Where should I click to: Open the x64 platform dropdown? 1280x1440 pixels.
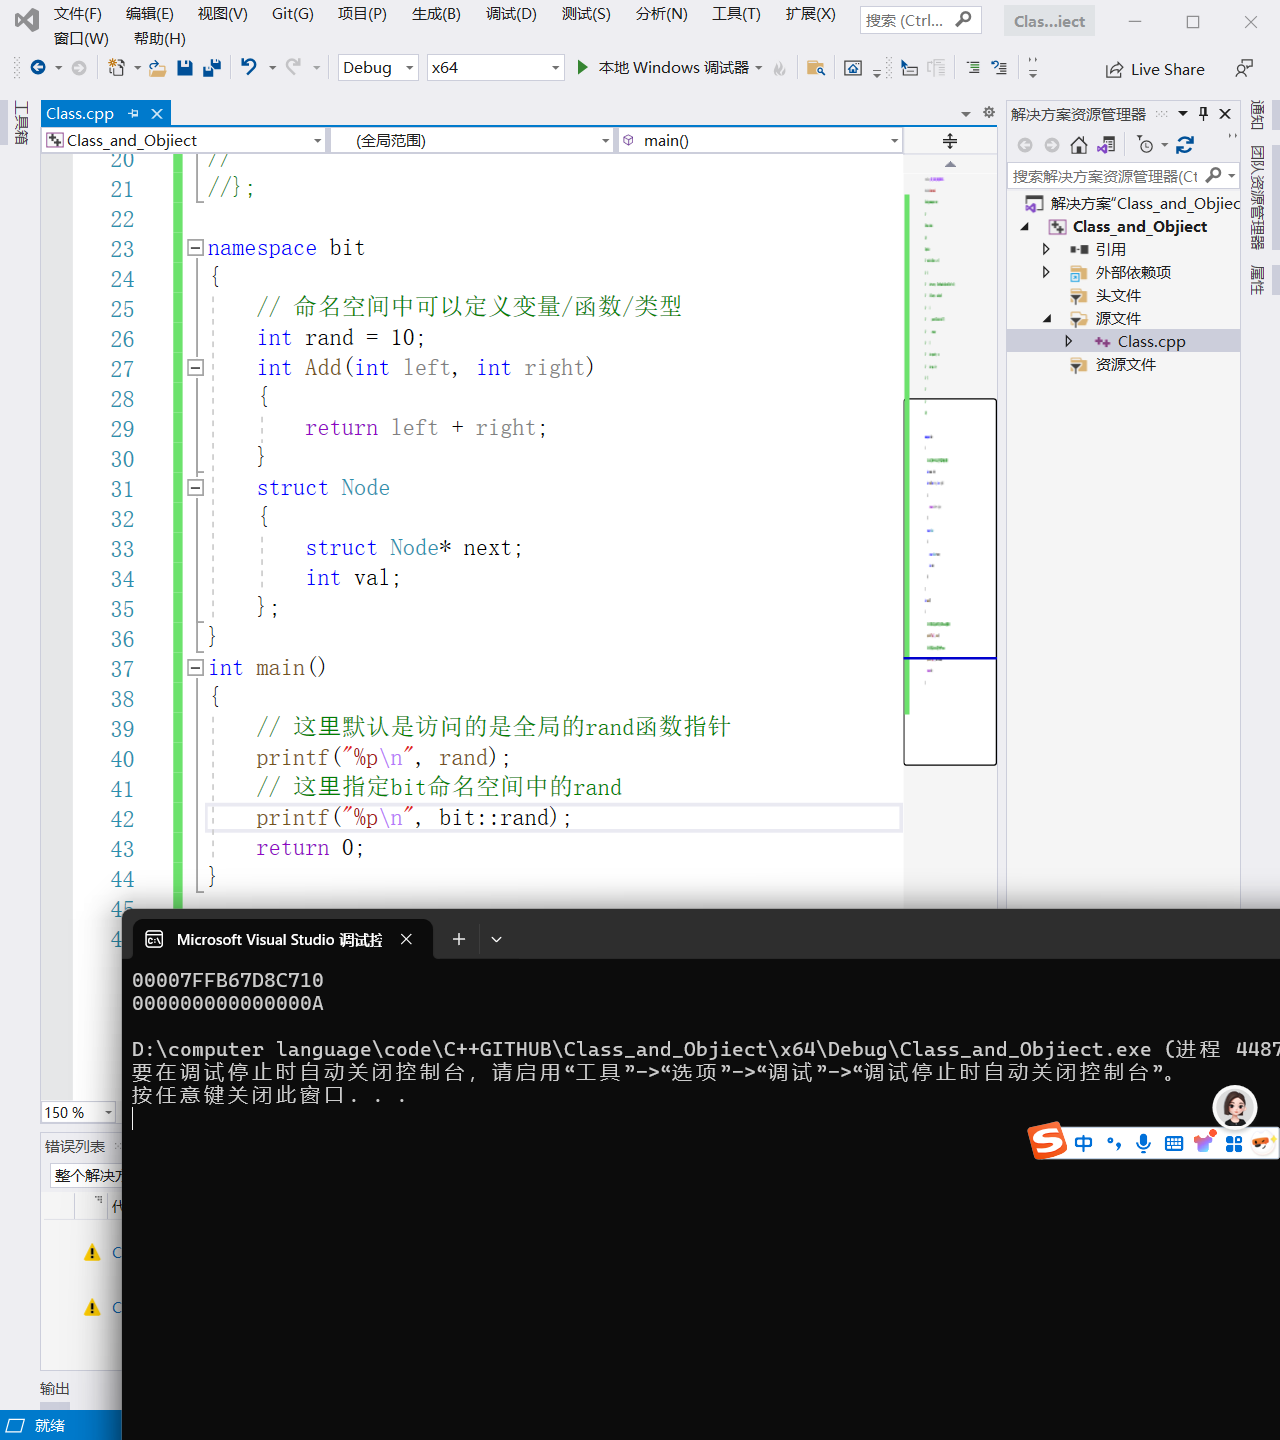[496, 67]
